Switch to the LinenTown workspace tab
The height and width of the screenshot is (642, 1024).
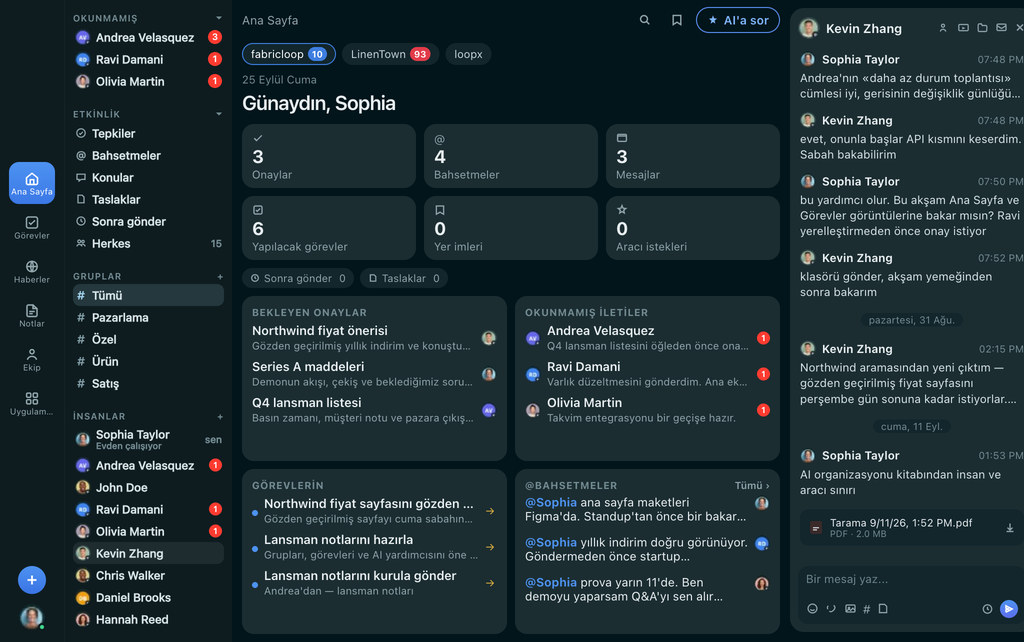(390, 54)
